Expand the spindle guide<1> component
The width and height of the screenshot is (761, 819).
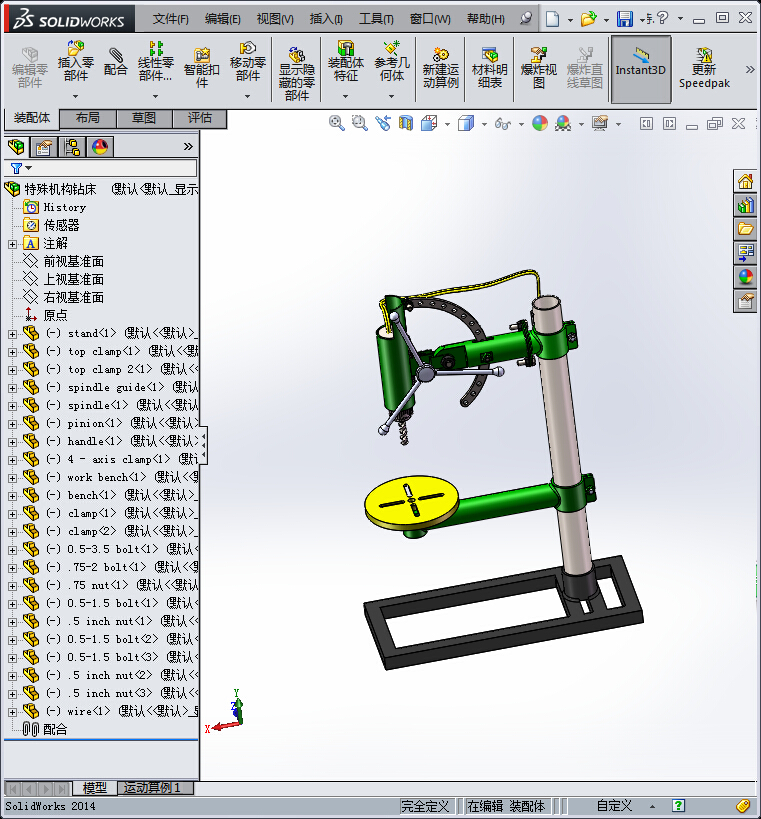pos(13,388)
